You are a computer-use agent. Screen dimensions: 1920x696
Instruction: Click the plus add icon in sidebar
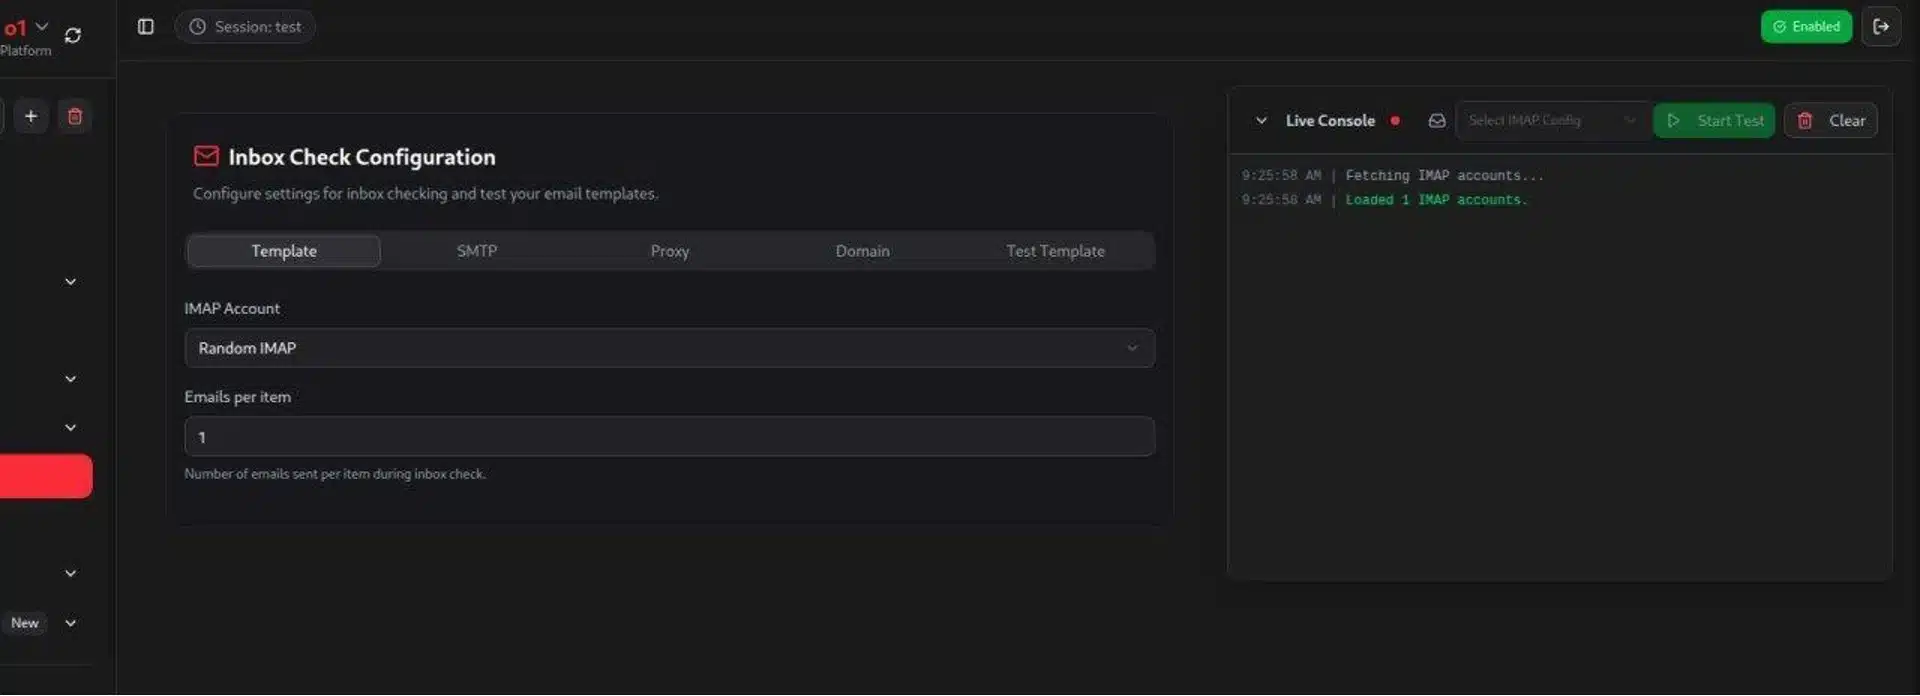point(31,117)
